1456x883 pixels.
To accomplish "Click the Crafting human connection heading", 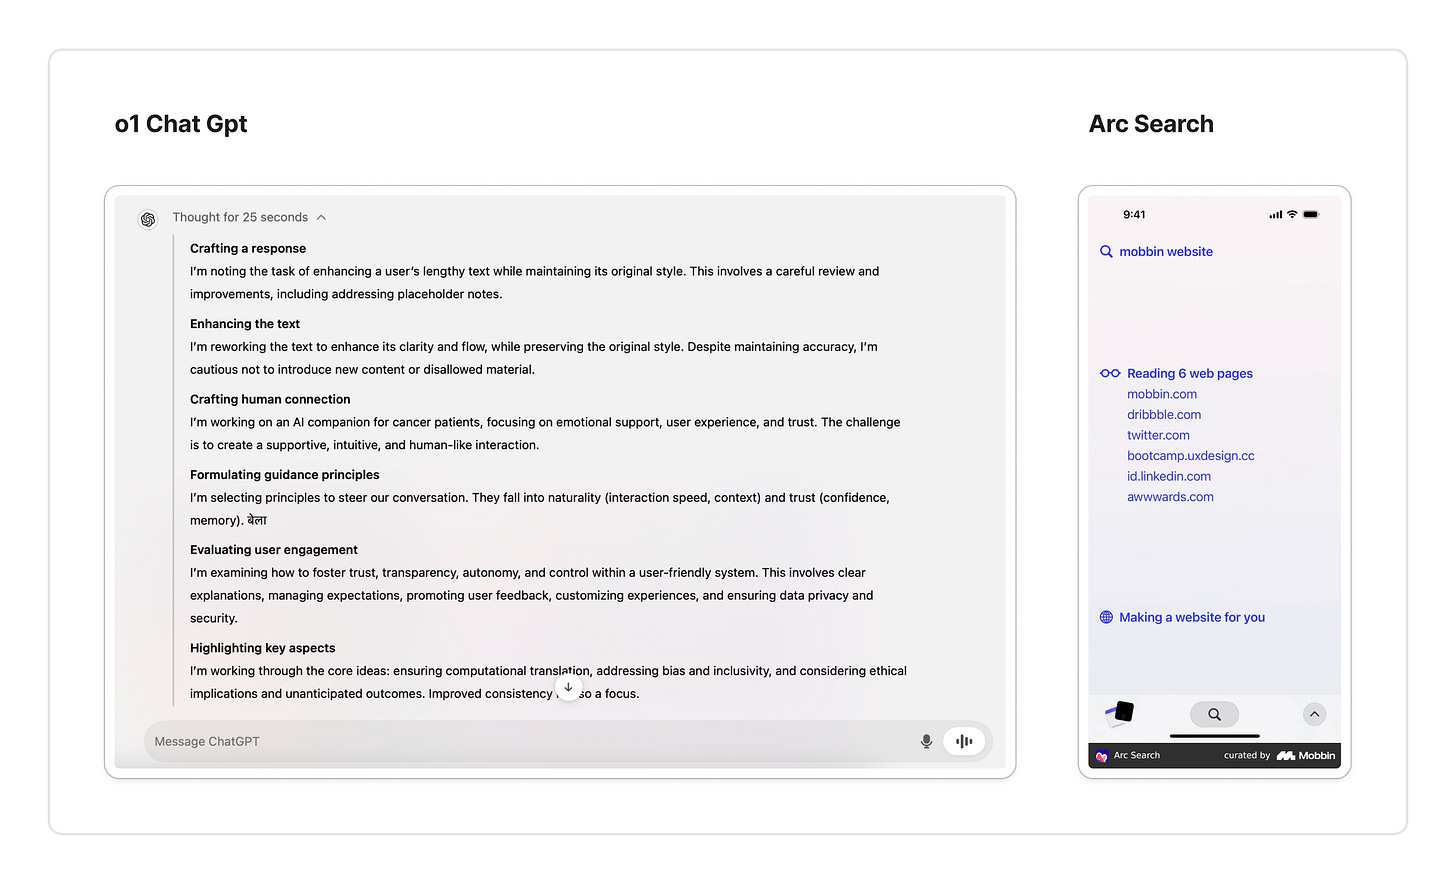I will pos(270,399).
